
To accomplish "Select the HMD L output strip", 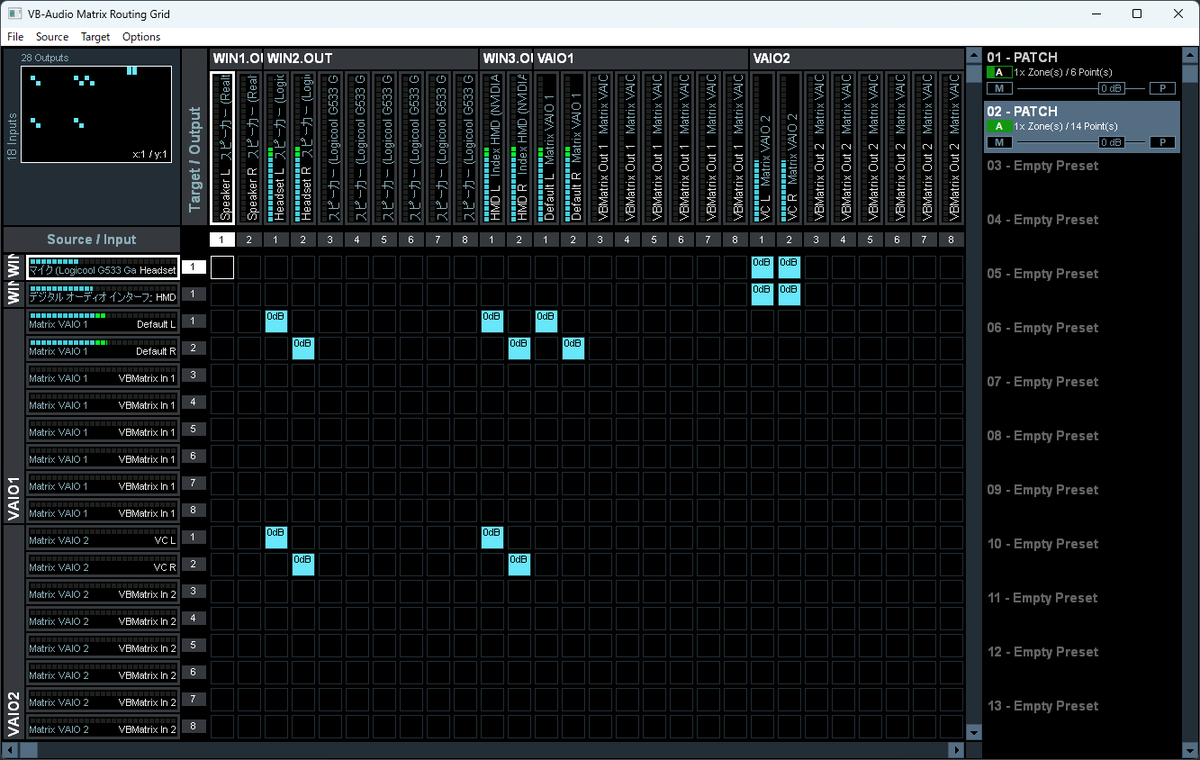I will [492, 148].
